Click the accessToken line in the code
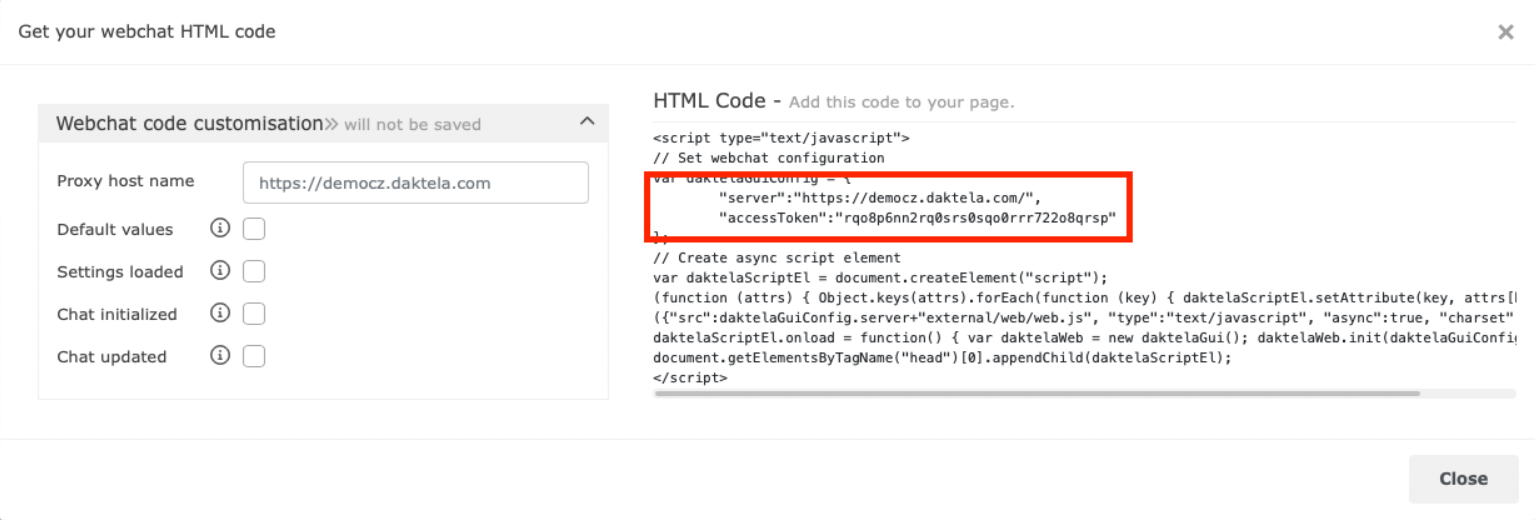Image resolution: width=1535 pixels, height=520 pixels. 917,217
